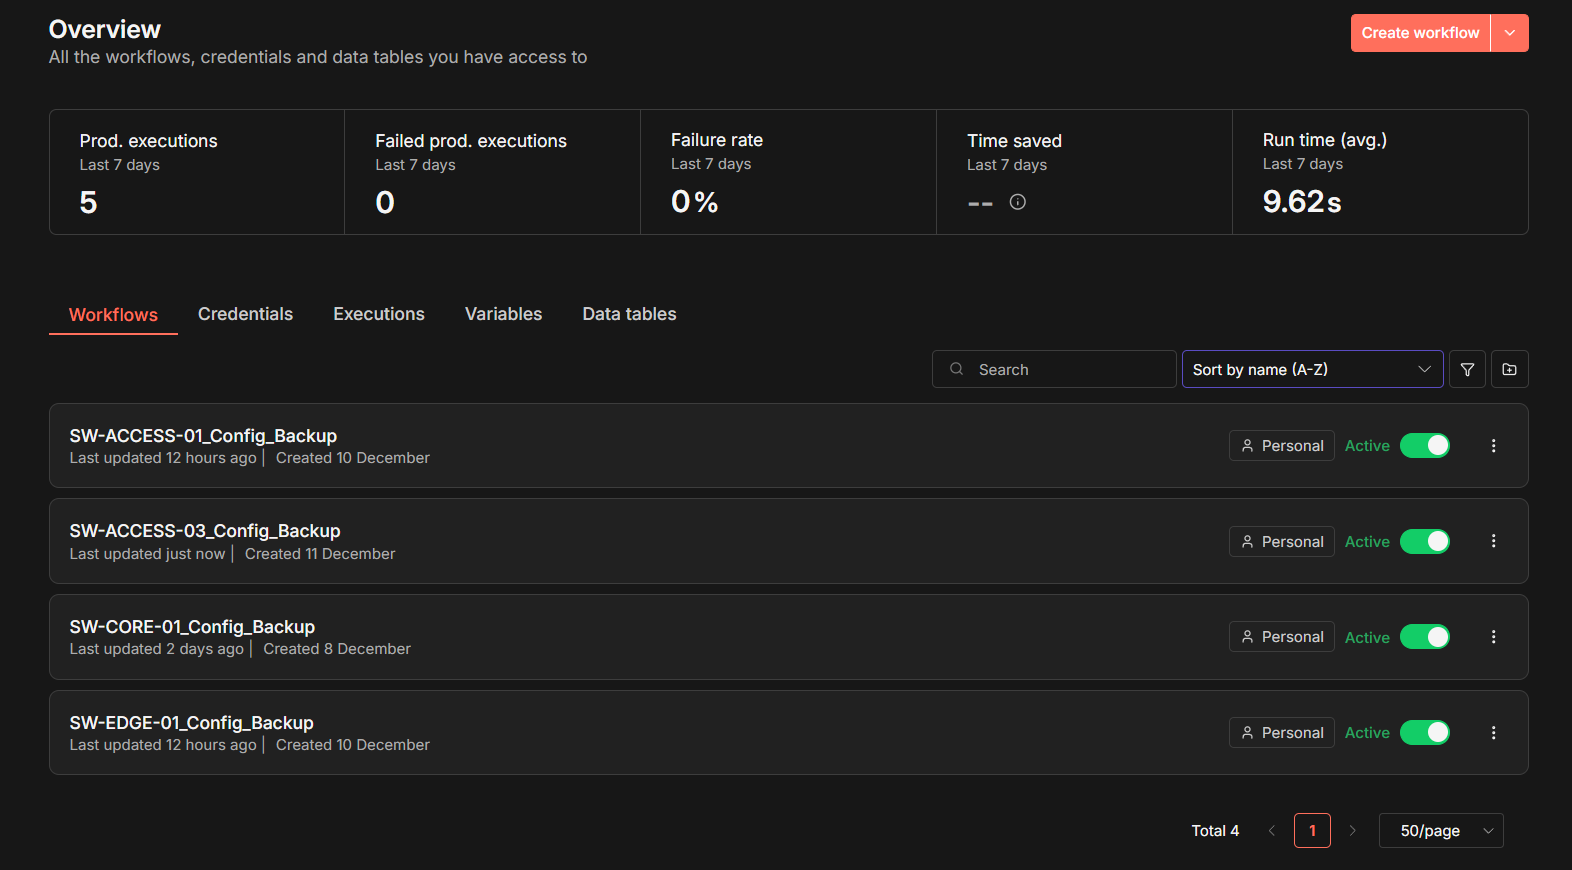Disable the SW-EDGE-01_Config_Backup workflow
Viewport: 1572px width, 870px height.
pos(1424,733)
